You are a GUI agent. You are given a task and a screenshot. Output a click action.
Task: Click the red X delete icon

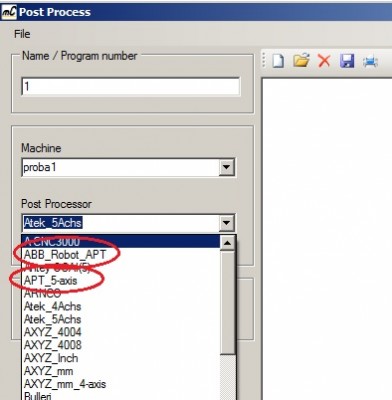(x=324, y=61)
